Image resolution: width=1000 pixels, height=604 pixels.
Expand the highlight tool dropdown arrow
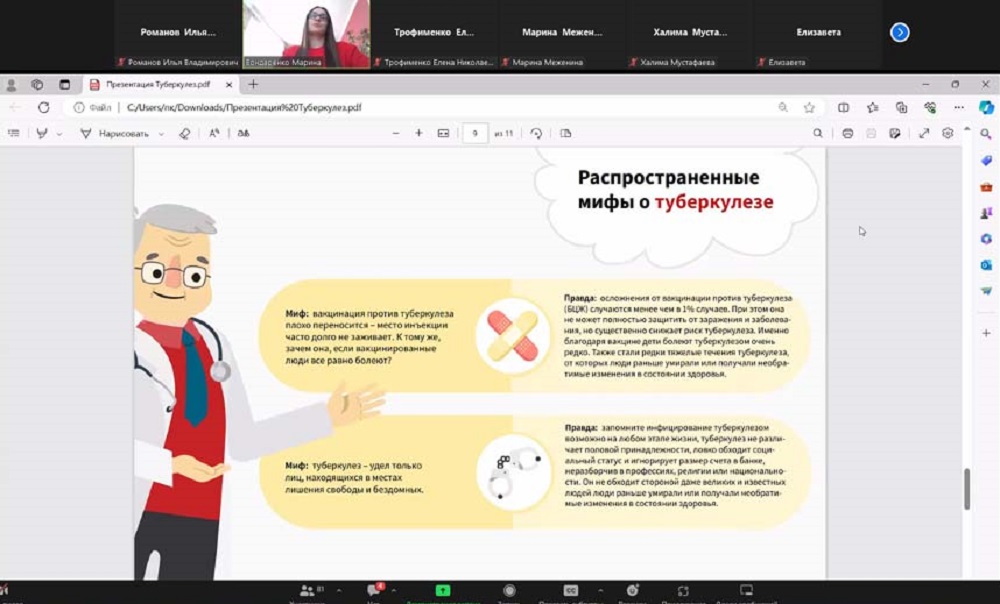click(x=59, y=133)
